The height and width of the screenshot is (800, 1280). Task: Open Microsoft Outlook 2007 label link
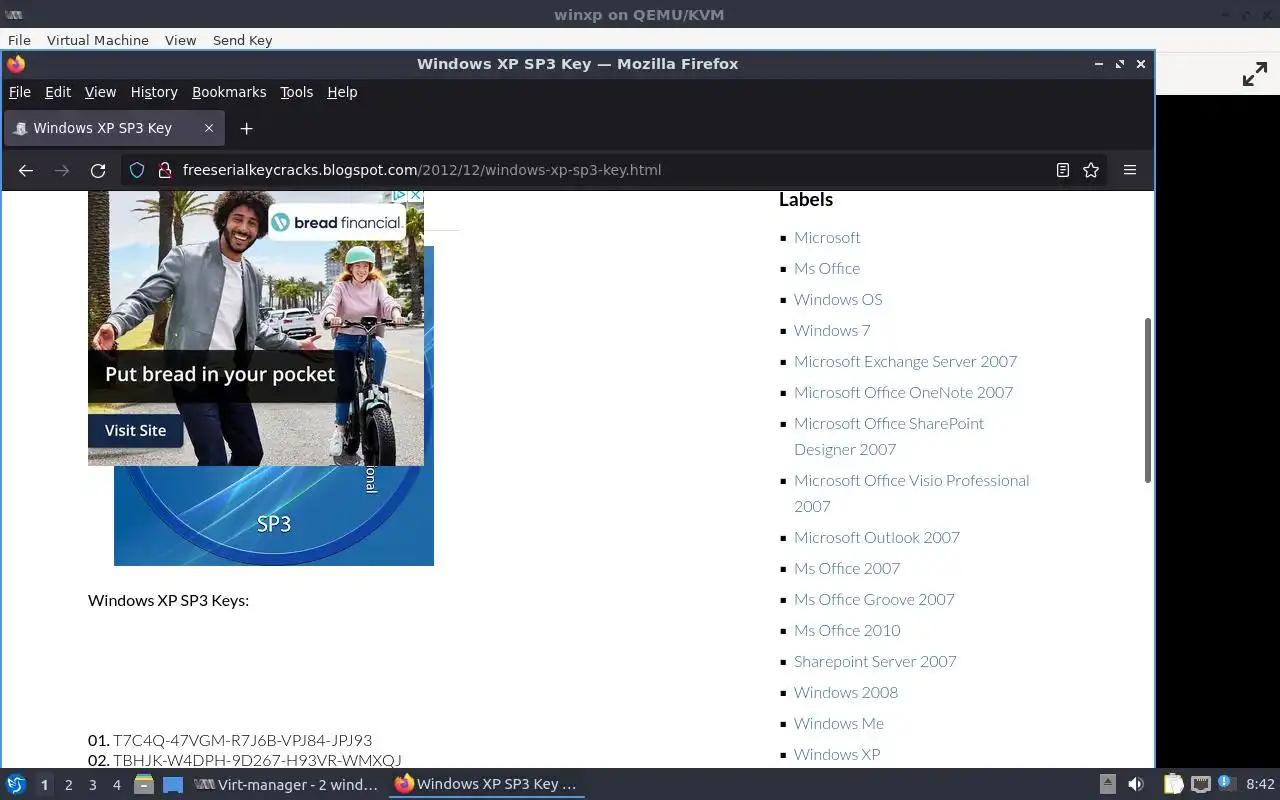click(x=877, y=537)
